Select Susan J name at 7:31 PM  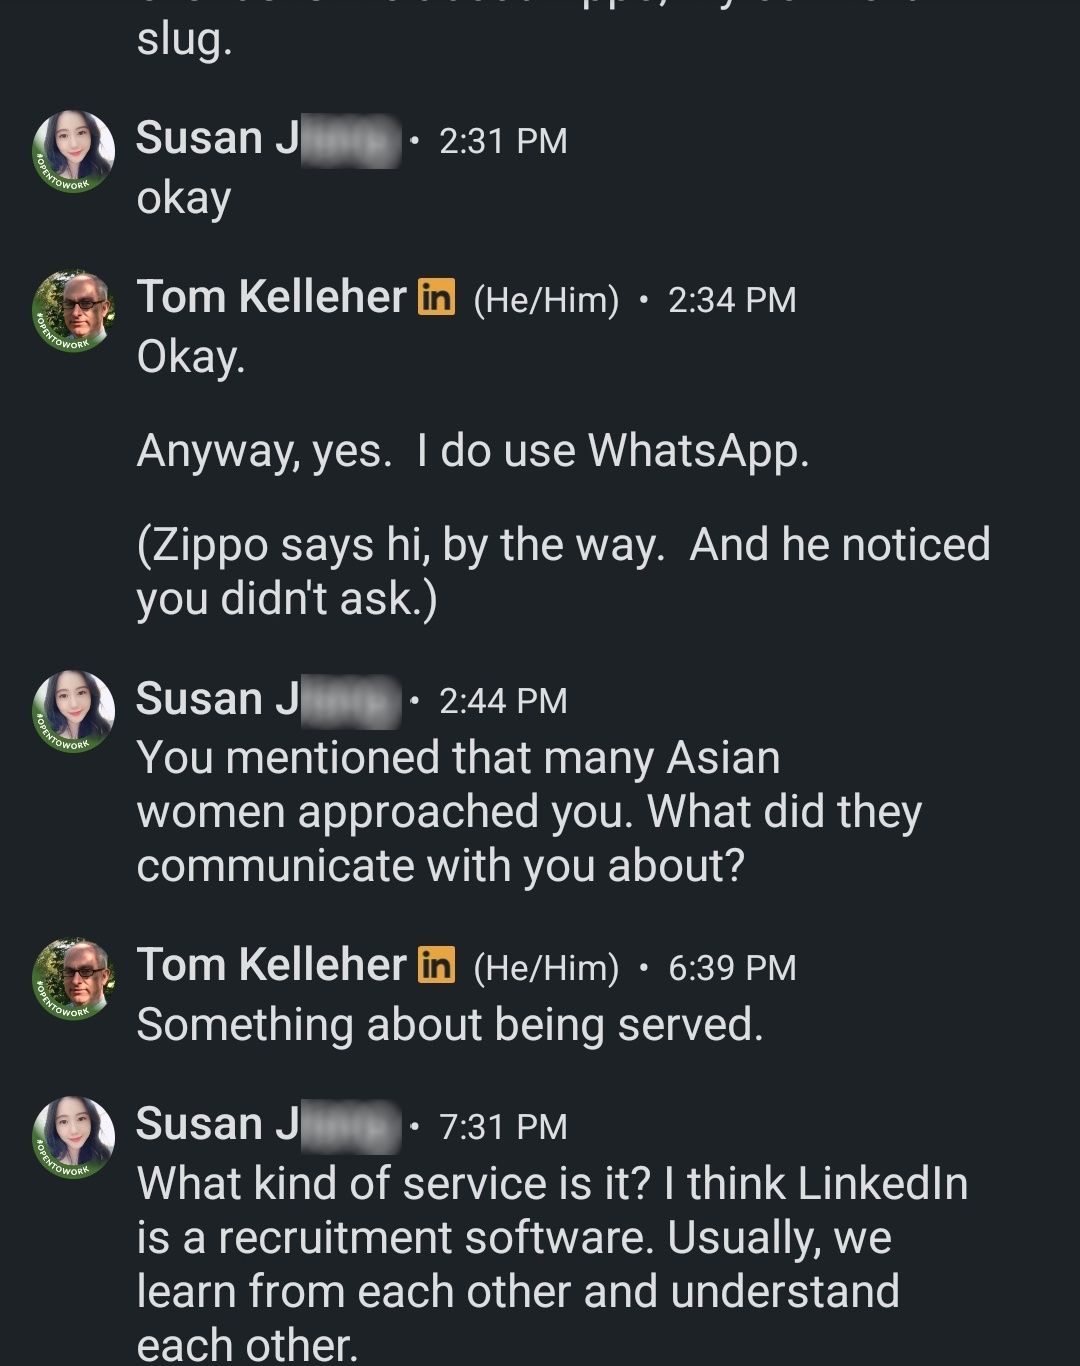click(x=267, y=1125)
